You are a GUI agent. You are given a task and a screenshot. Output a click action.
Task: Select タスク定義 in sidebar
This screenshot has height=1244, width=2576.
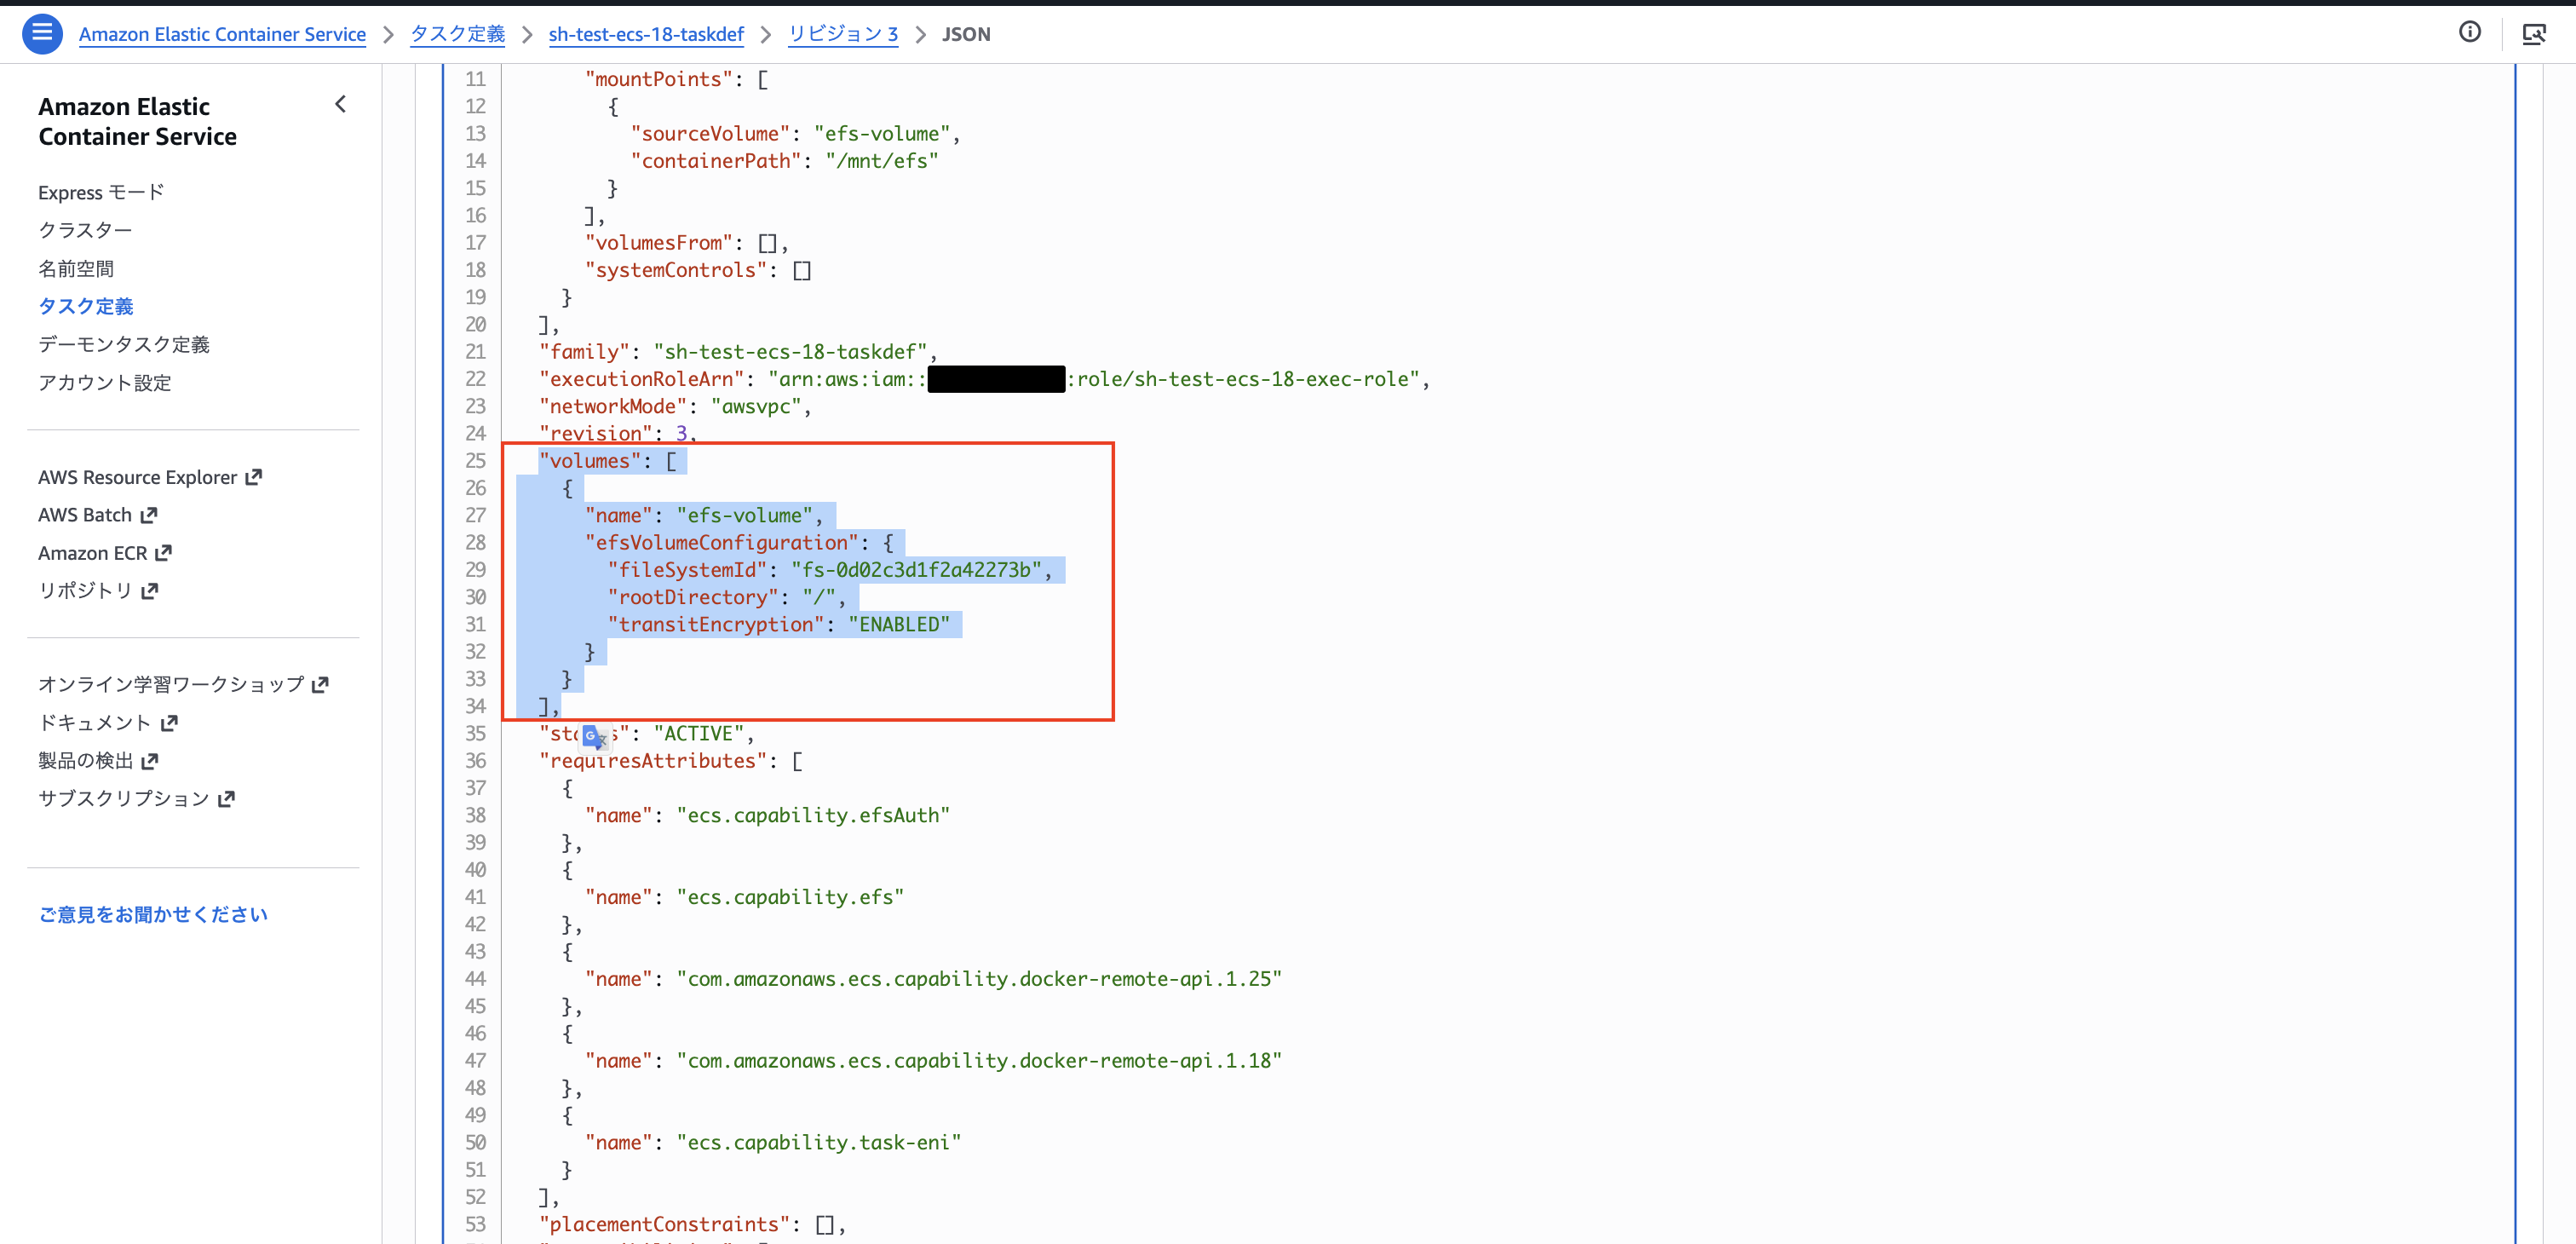click(x=85, y=306)
